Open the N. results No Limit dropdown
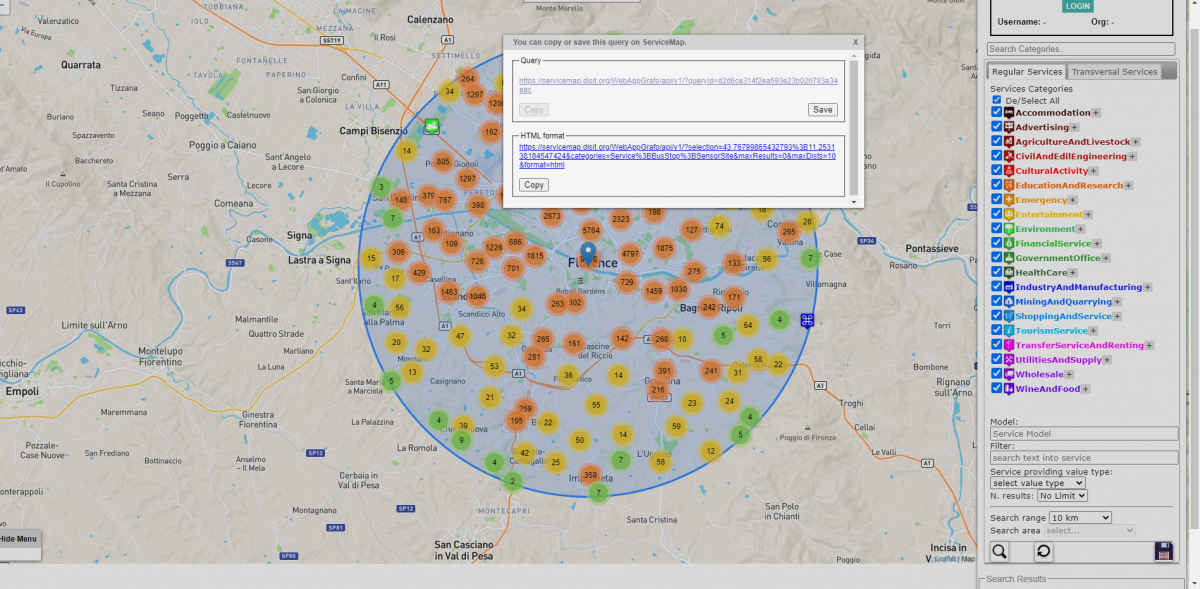Image resolution: width=1200 pixels, height=589 pixels. 1061,496
